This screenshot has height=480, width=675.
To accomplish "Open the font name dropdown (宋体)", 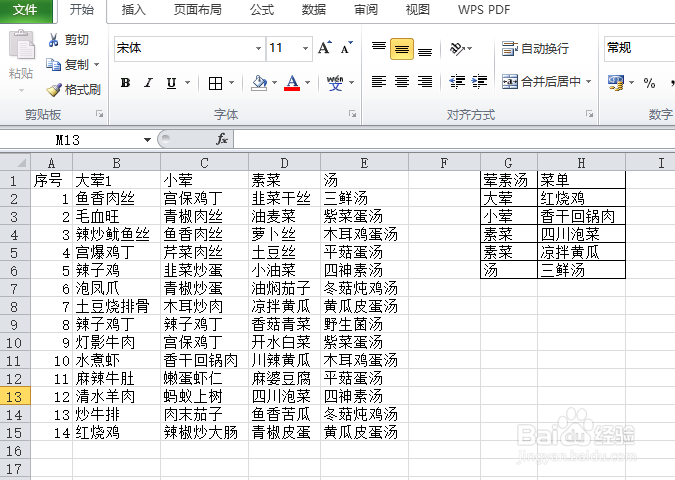I will [258, 48].
